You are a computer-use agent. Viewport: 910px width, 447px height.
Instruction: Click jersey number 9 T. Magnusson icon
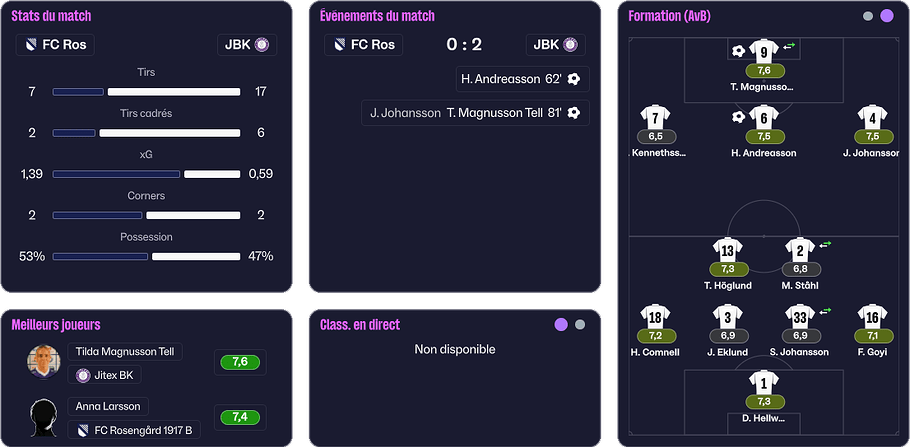(764, 52)
